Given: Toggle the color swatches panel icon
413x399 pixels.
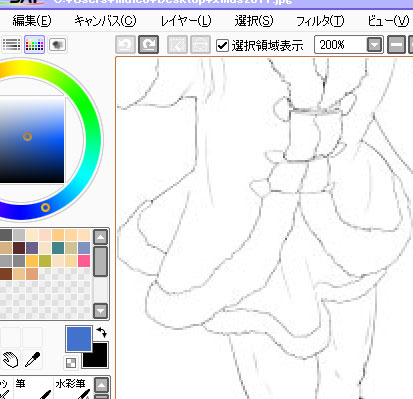Looking at the screenshot, I should (x=34, y=44).
